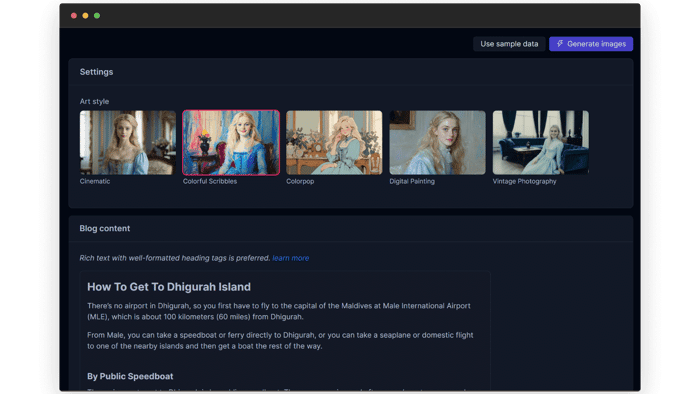This screenshot has height=394, width=700.
Task: Click the Use sample data button
Action: click(x=509, y=44)
